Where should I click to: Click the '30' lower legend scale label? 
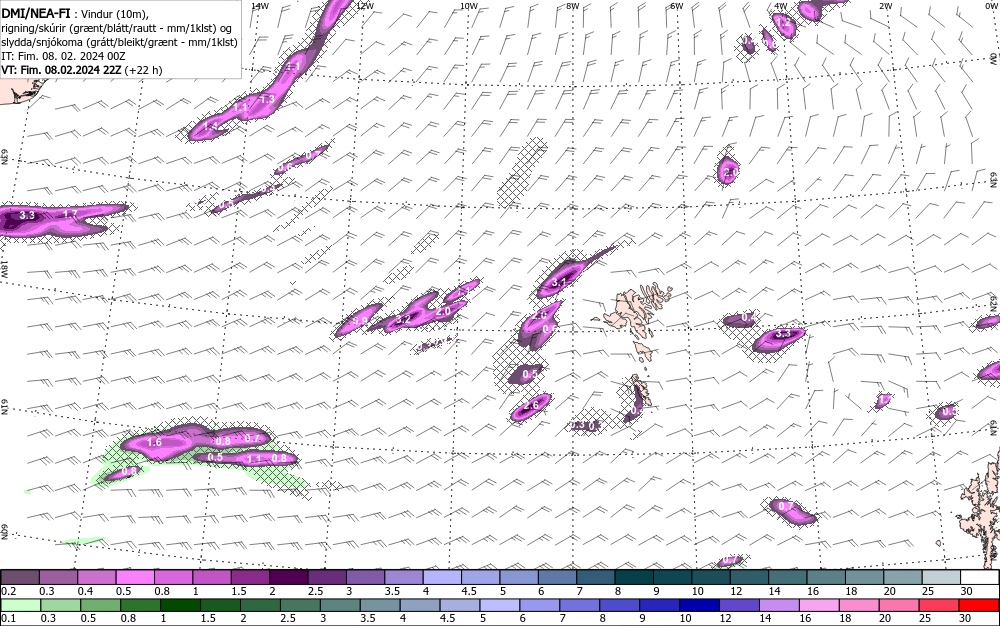[x=965, y=618]
